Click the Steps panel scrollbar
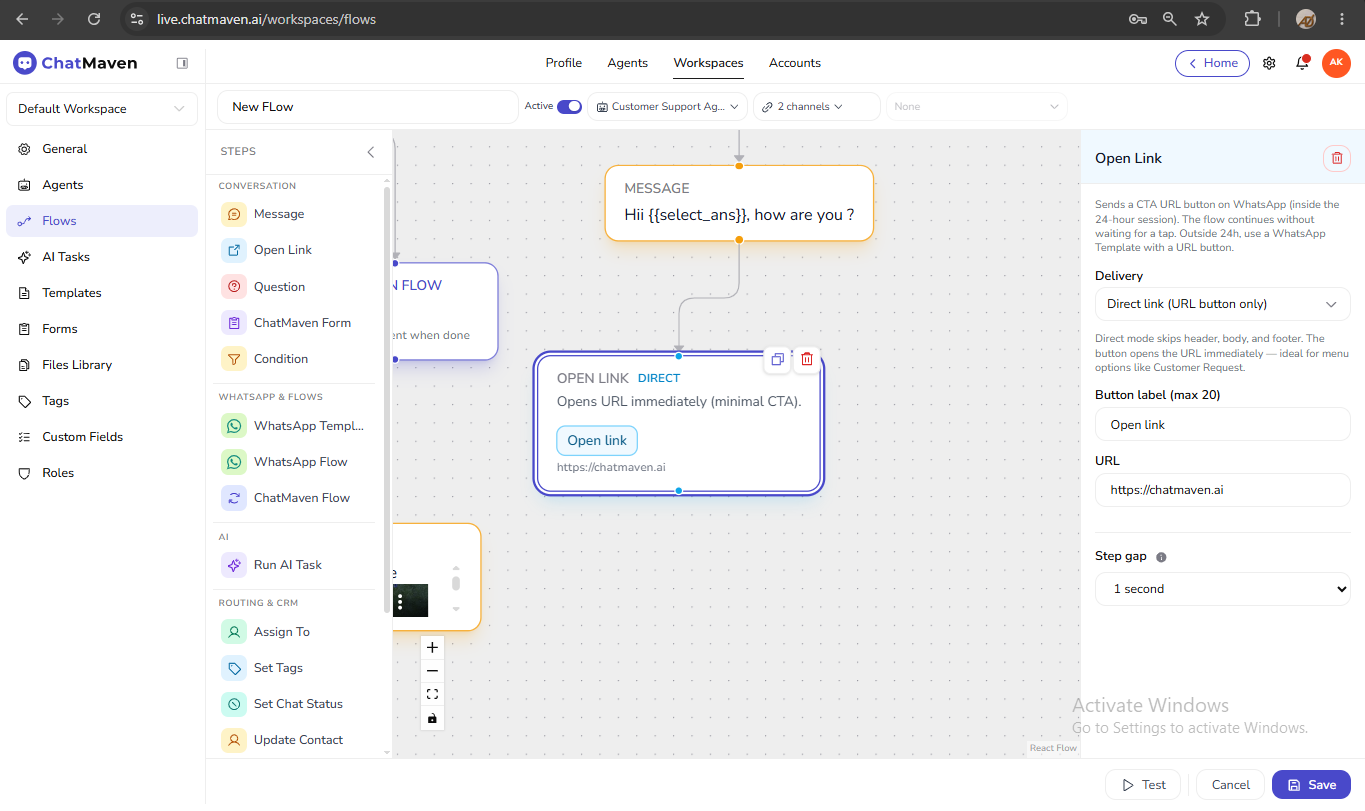 coord(387,400)
